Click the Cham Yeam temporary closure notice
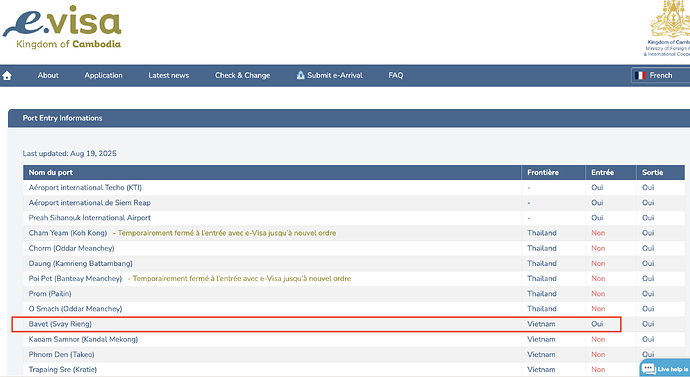Viewport: 690px width, 377px height. [224, 233]
